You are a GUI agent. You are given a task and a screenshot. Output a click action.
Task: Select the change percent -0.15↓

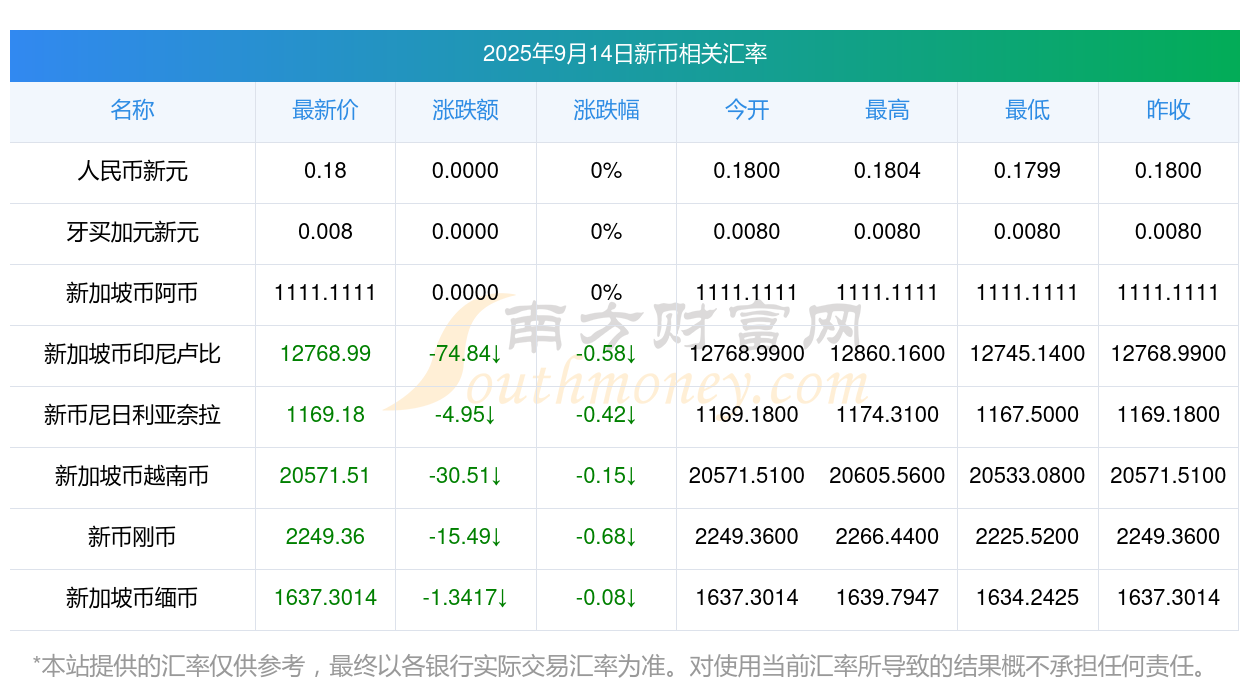607,476
